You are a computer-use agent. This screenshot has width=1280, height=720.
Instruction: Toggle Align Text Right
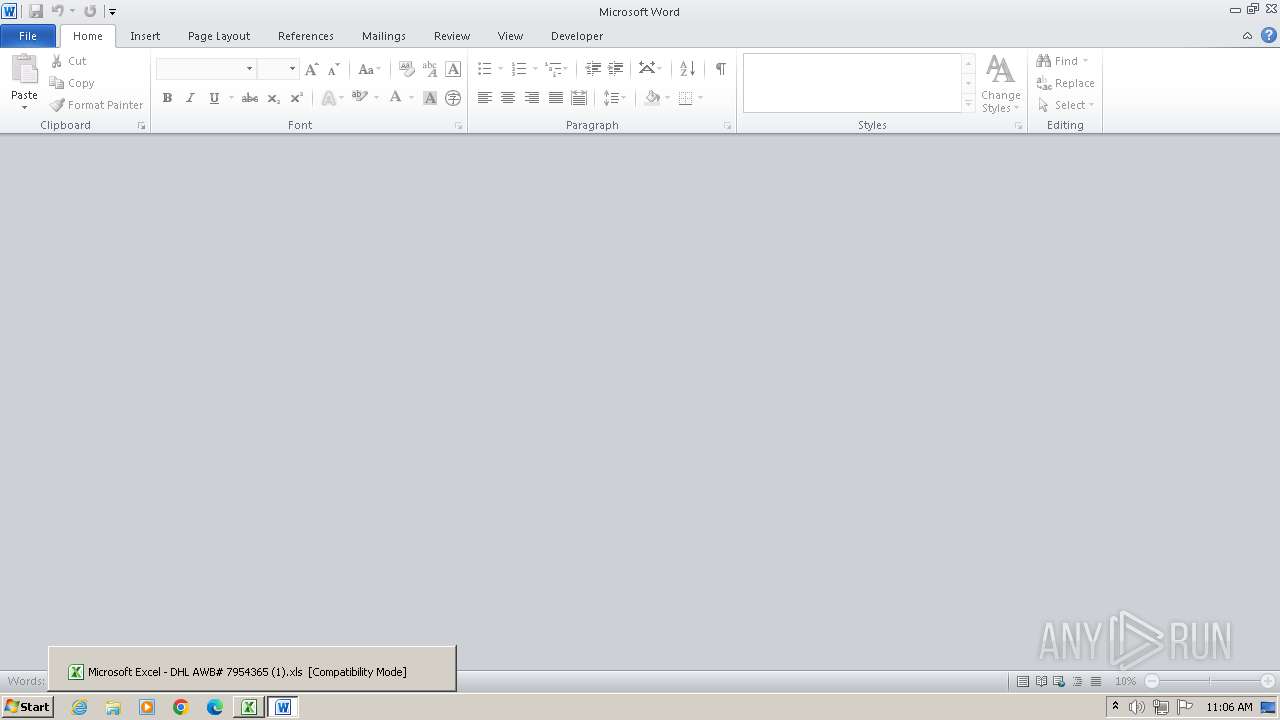532,98
